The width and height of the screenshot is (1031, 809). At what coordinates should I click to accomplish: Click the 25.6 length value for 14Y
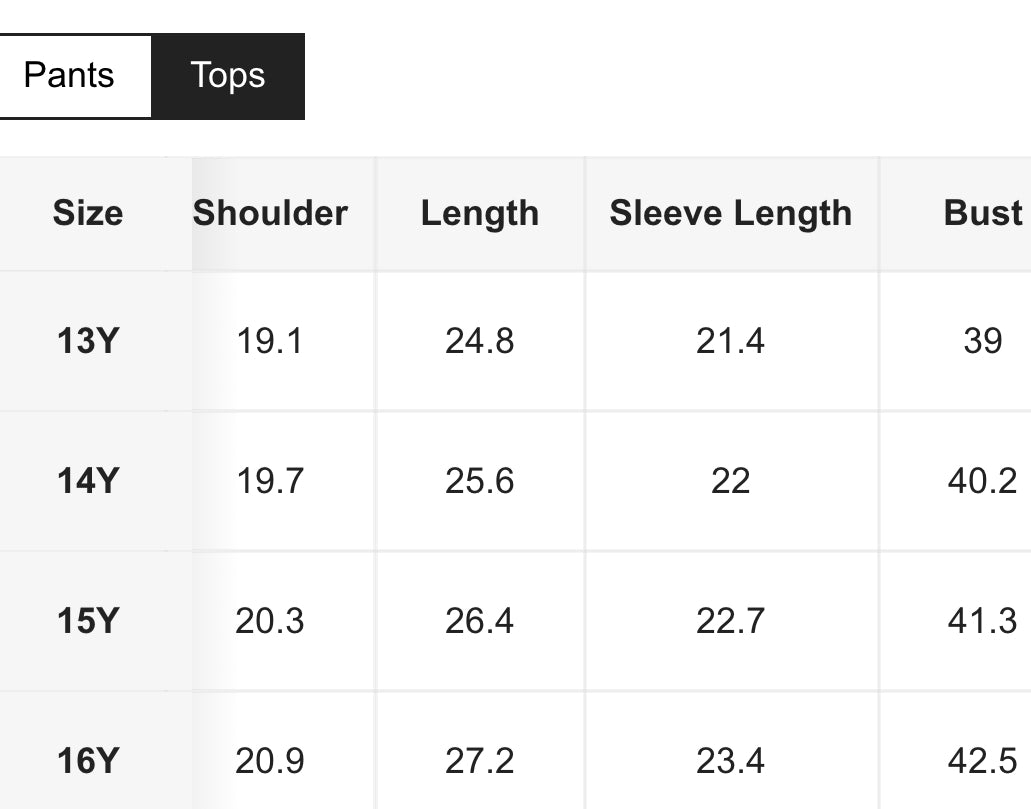480,481
